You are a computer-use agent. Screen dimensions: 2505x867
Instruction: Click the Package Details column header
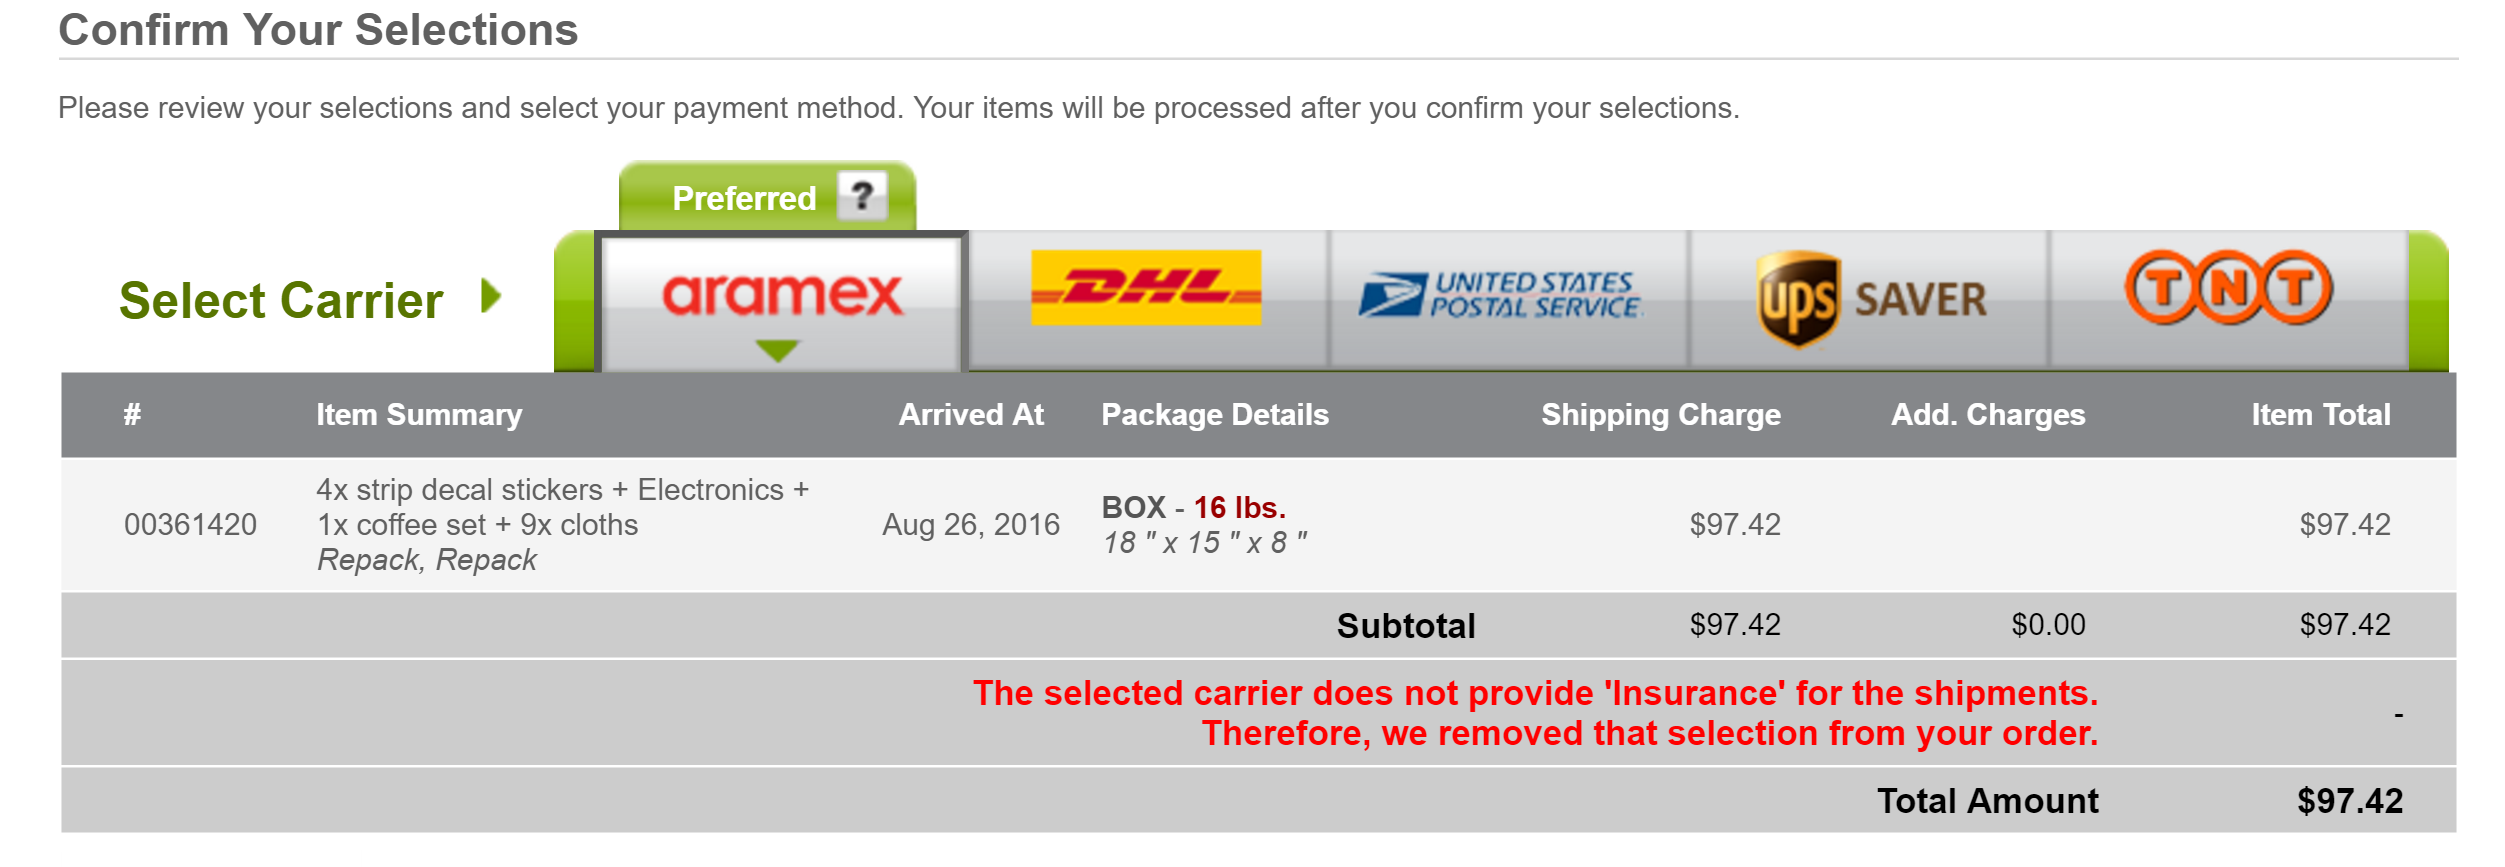coord(1215,415)
